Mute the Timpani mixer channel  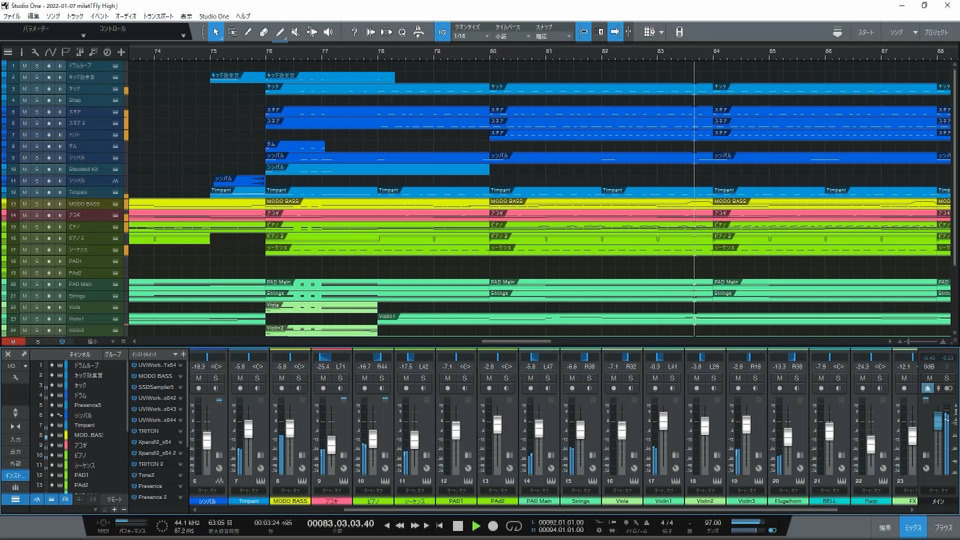[x=239, y=378]
